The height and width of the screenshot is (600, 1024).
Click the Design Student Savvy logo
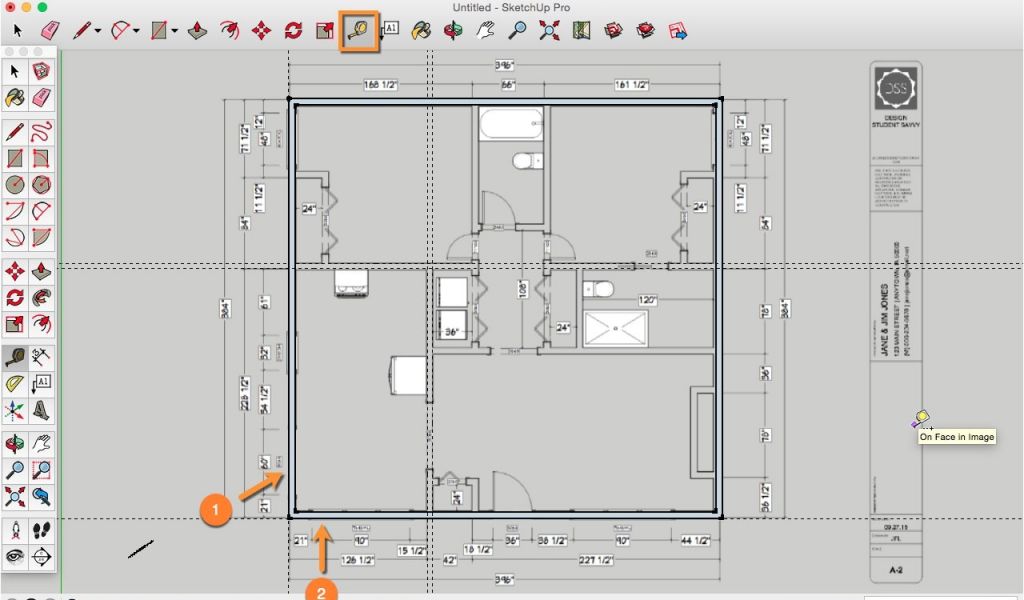click(895, 92)
